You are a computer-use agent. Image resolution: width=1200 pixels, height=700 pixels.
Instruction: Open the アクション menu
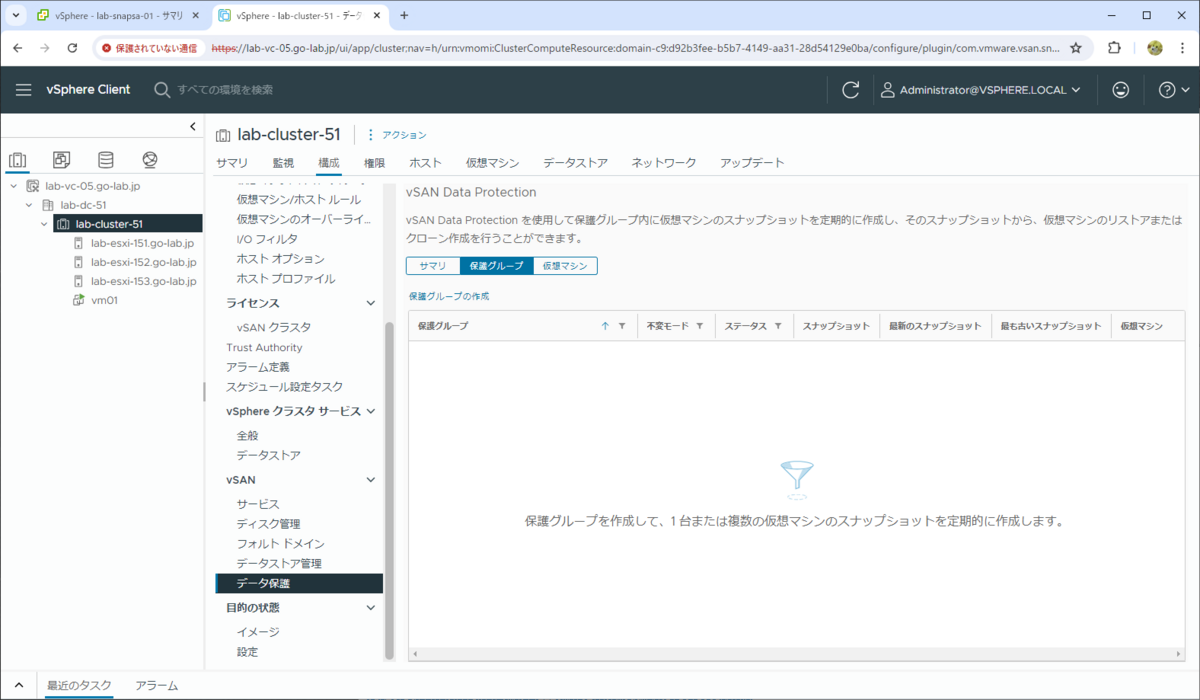pyautogui.click(x=396, y=135)
